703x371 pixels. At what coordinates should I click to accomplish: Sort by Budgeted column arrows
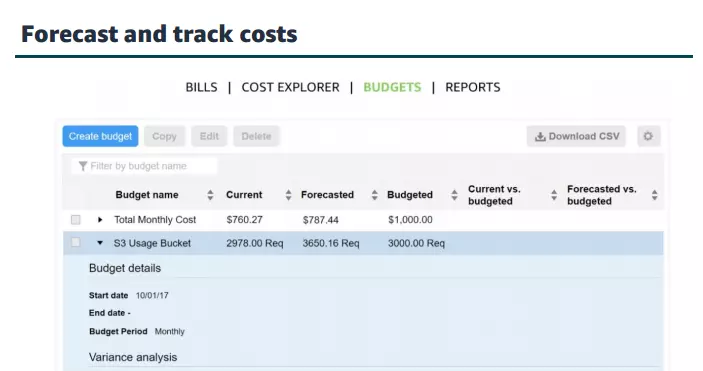(x=454, y=195)
